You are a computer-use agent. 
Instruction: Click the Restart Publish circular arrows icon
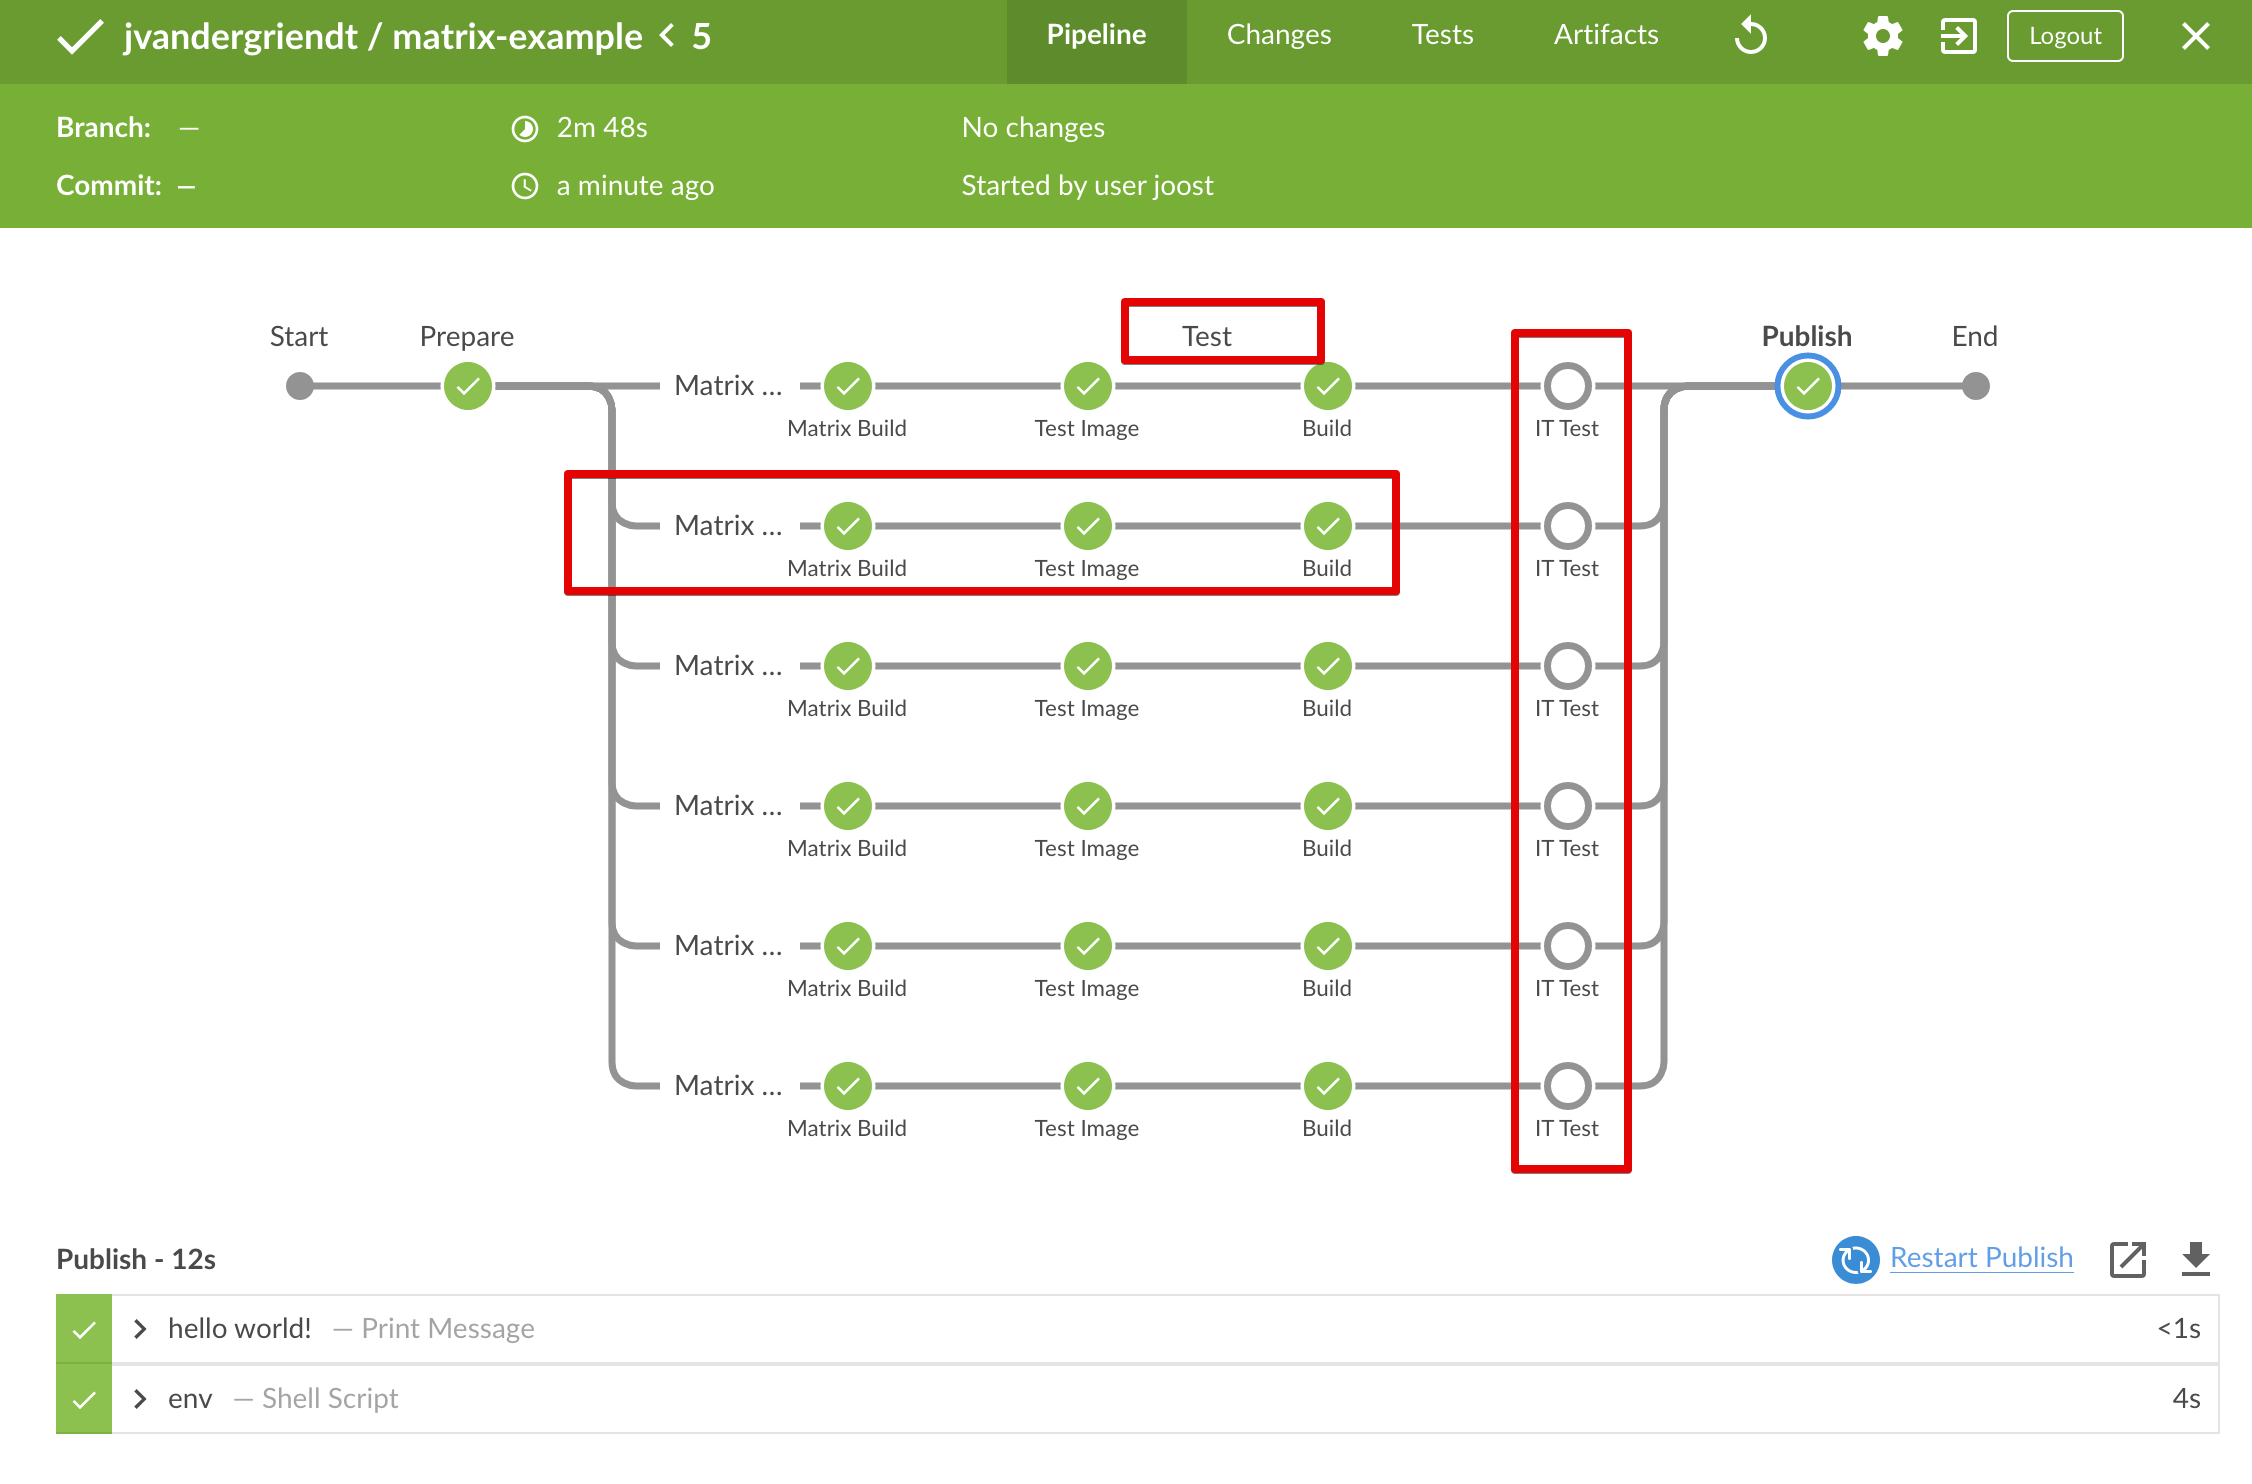[1855, 1260]
